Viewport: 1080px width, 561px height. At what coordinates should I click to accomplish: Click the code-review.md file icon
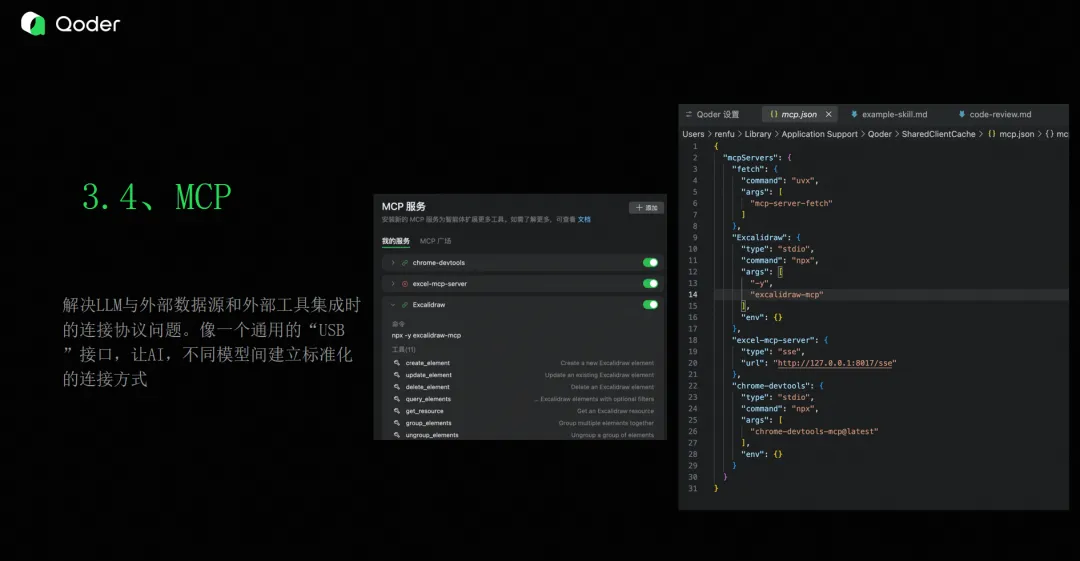[962, 114]
